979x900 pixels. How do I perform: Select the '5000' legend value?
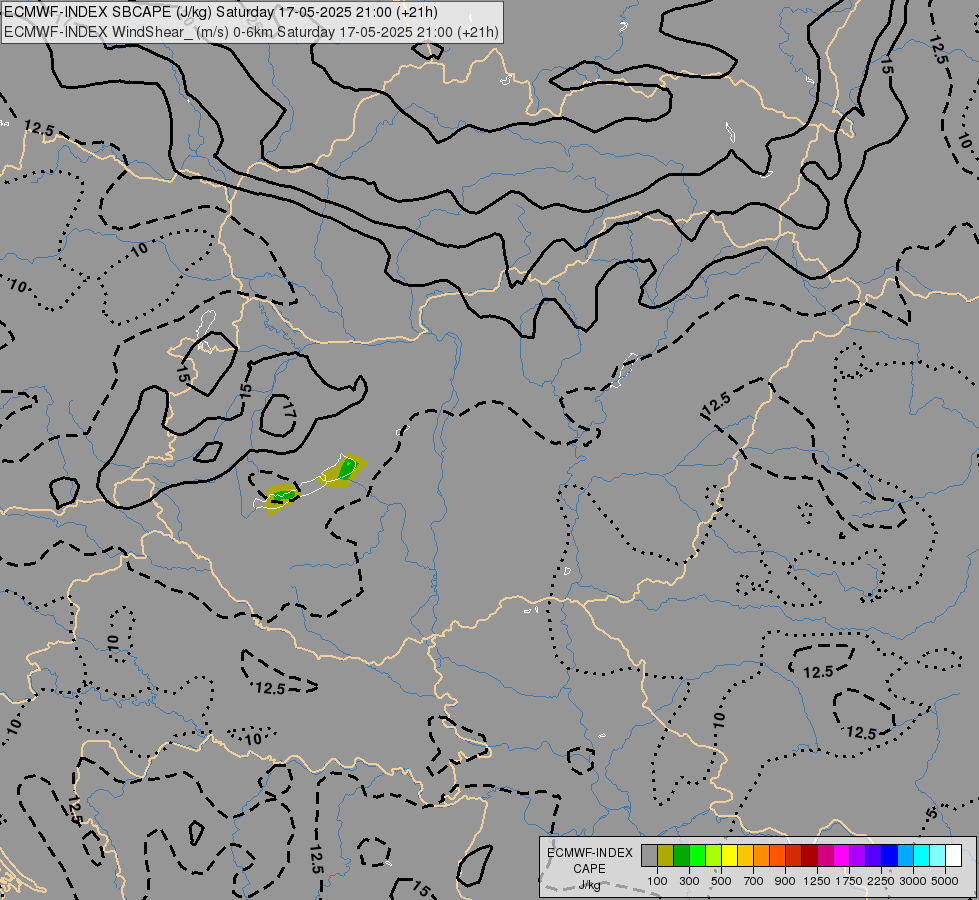point(945,881)
